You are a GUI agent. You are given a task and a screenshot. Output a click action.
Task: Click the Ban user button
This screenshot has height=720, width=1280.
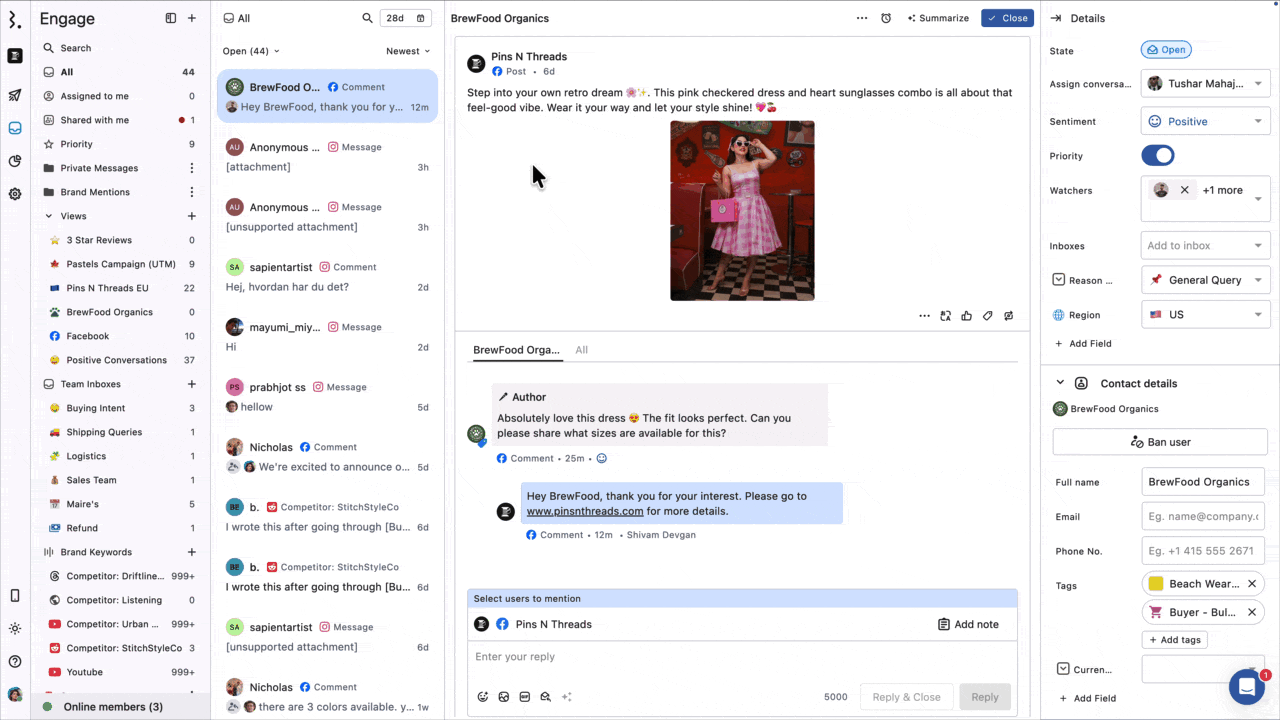1160,441
